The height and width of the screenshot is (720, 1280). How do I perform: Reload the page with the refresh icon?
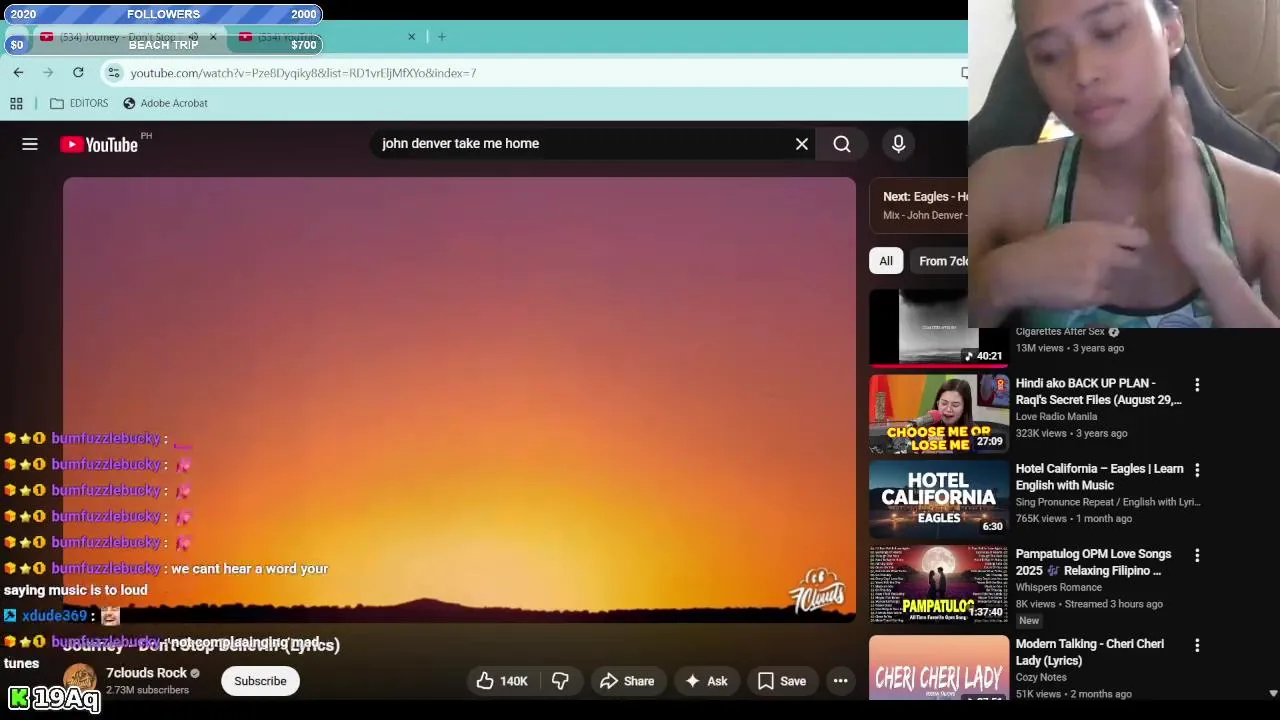78,72
